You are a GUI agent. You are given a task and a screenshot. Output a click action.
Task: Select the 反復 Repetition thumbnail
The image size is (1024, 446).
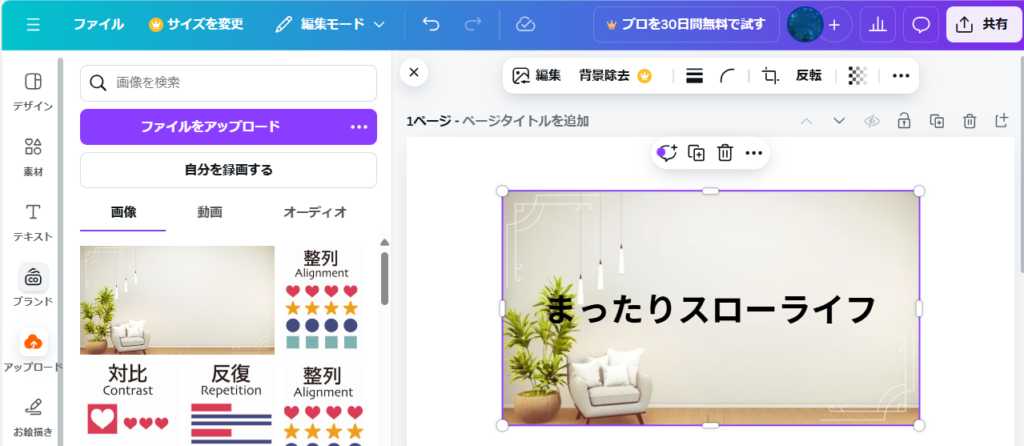pyautogui.click(x=231, y=403)
